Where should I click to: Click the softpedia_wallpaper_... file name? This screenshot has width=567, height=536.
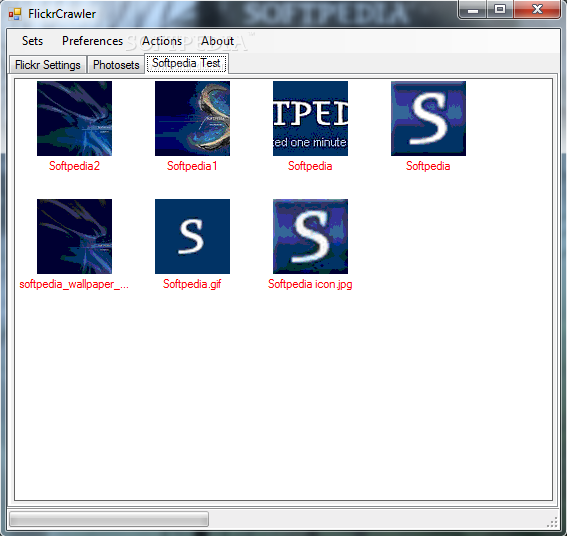click(74, 284)
